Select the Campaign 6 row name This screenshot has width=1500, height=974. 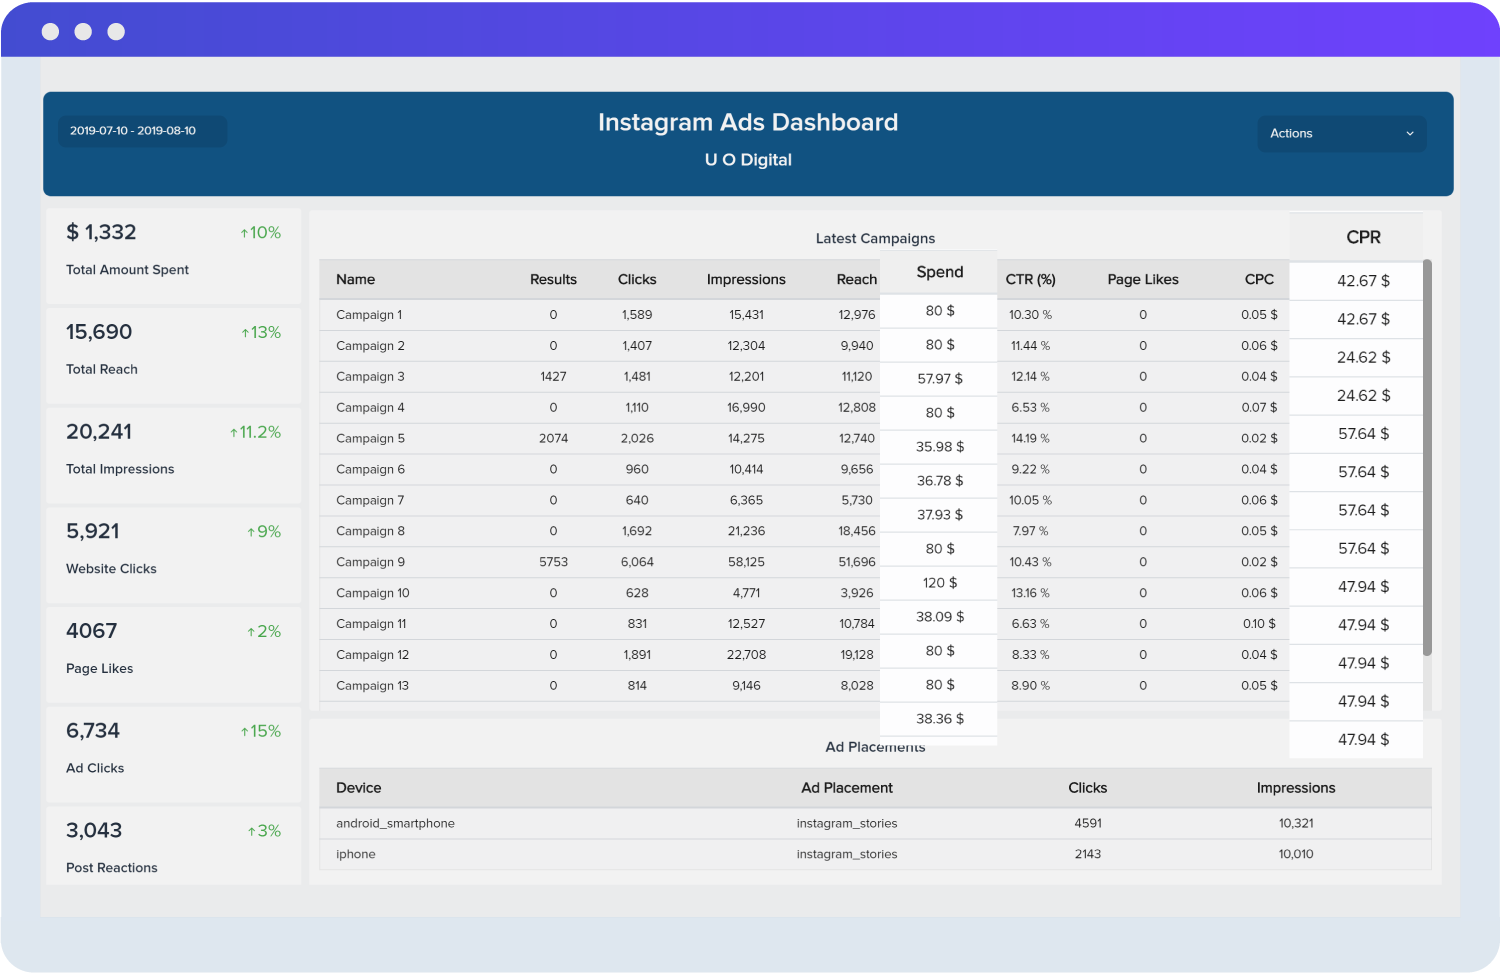(x=370, y=470)
